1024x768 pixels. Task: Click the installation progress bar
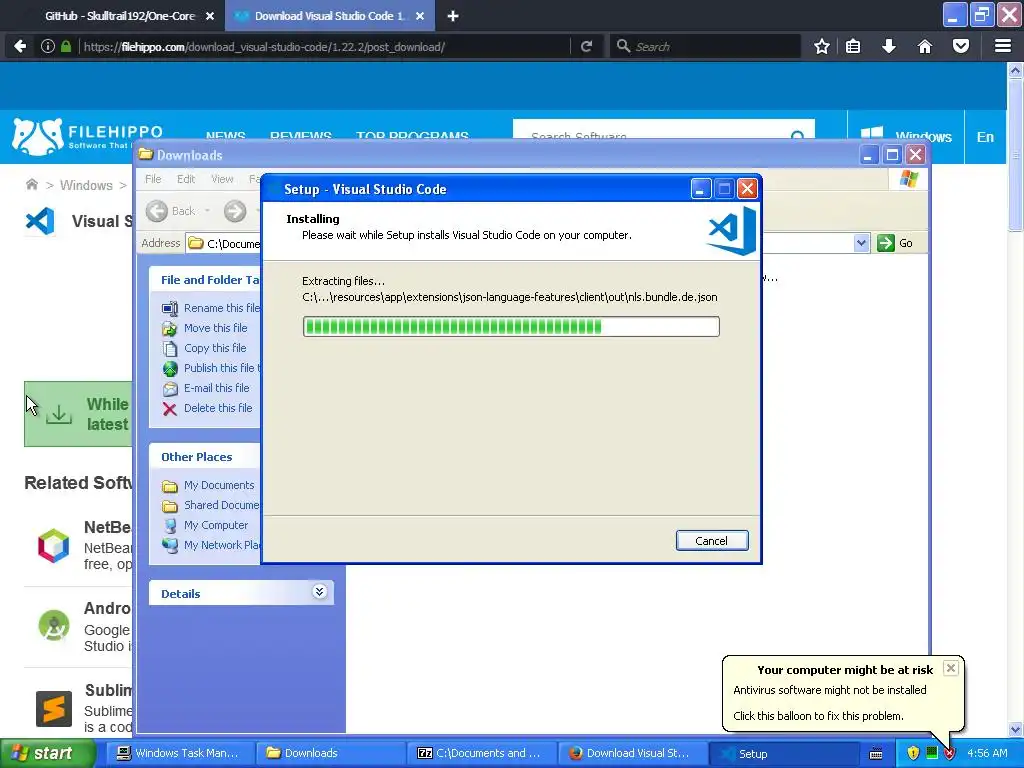pos(511,327)
